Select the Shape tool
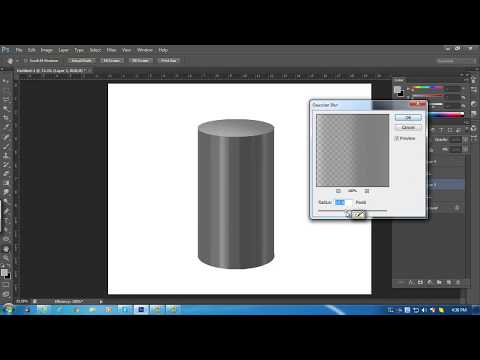The height and width of the screenshot is (360, 480). (x=6, y=239)
